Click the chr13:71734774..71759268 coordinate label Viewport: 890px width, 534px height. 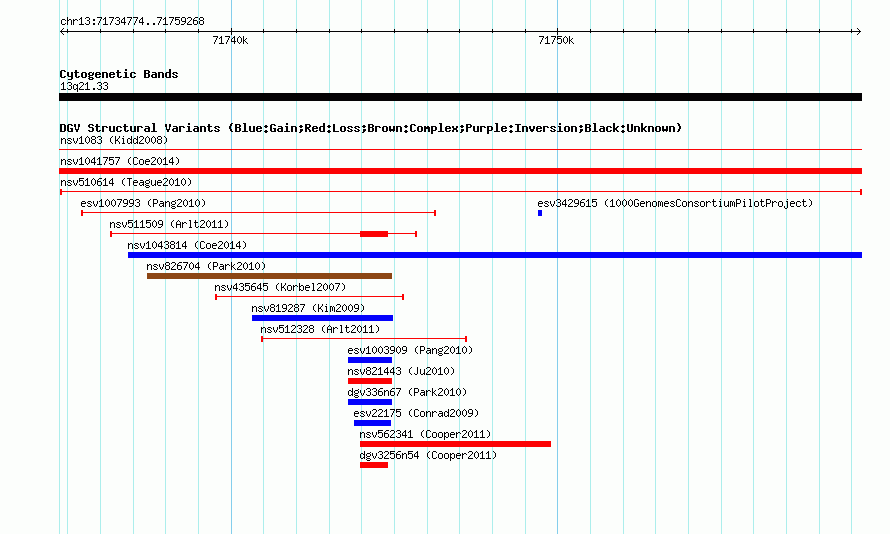click(x=132, y=22)
